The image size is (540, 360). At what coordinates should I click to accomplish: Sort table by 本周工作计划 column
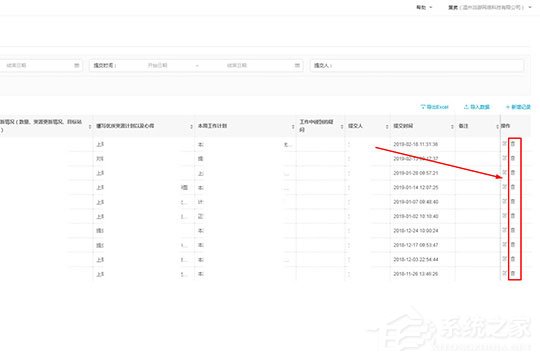point(293,126)
